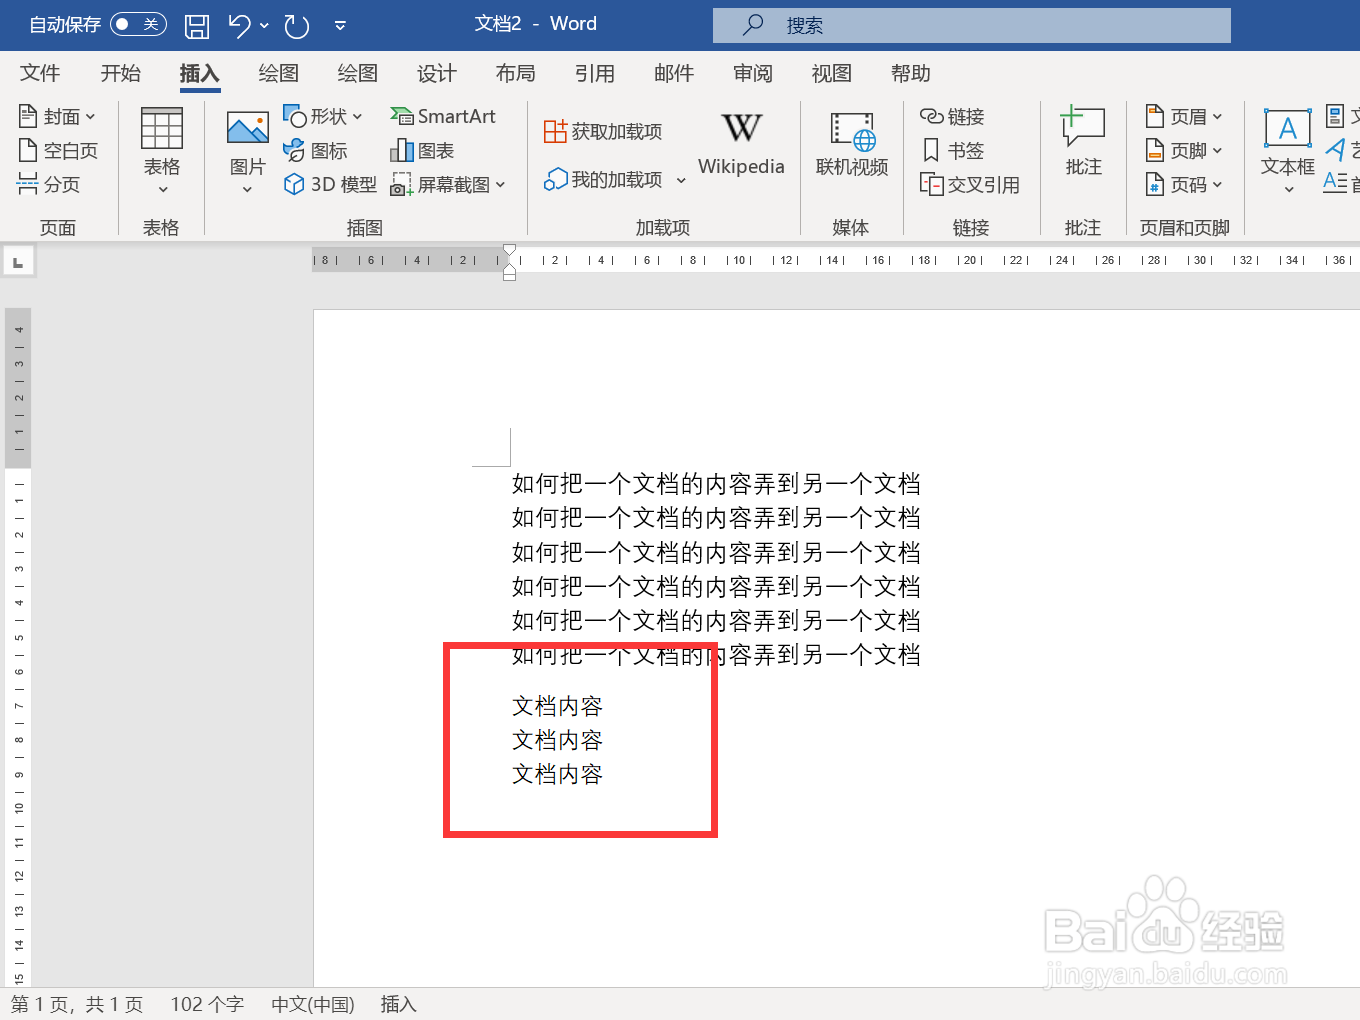
Task: Open 我的加载项 my add-ins
Action: (603, 179)
